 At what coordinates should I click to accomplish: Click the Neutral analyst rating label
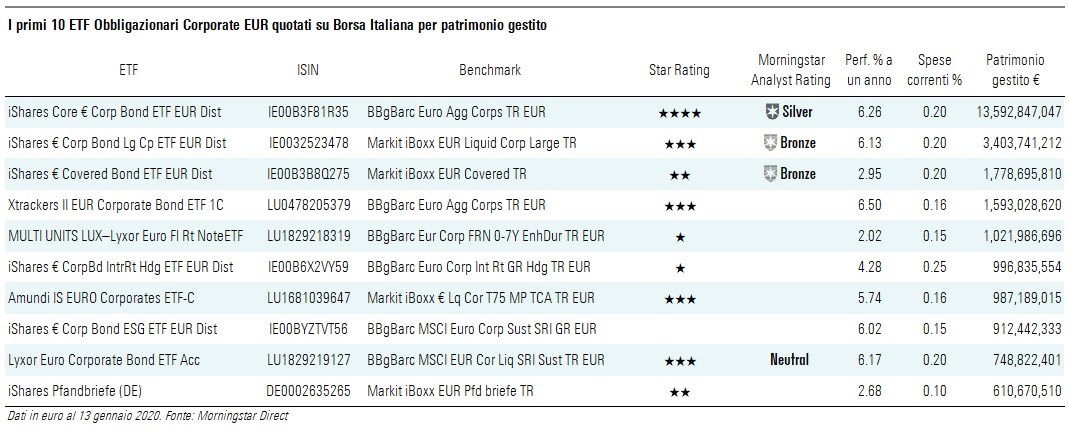pos(789,359)
